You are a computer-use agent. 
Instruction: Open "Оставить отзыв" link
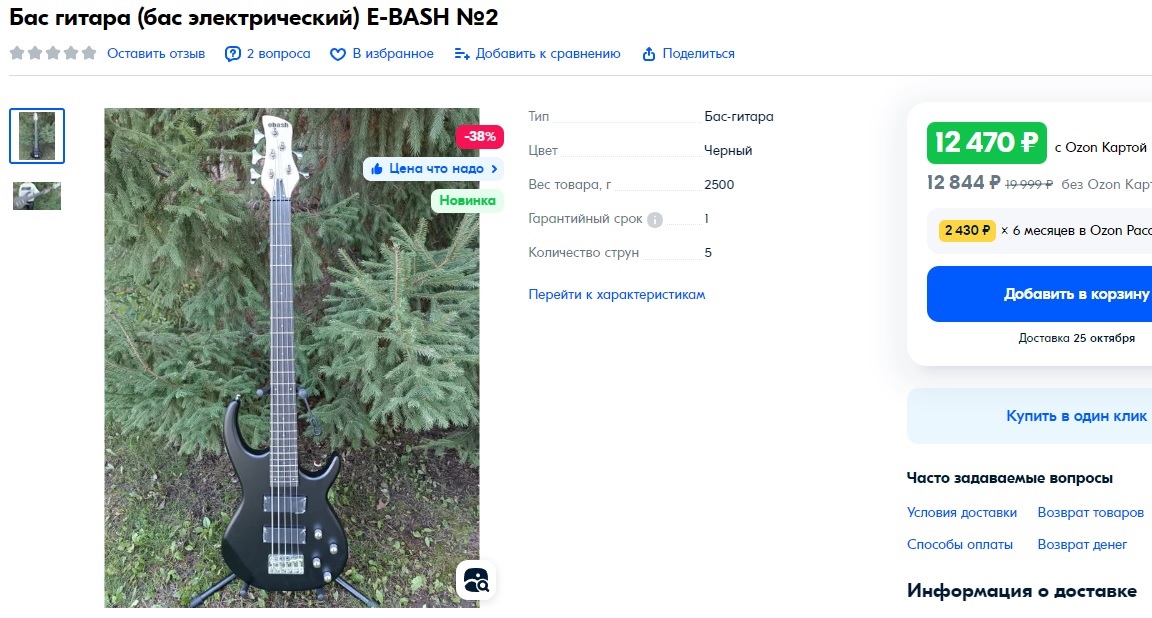(x=156, y=54)
